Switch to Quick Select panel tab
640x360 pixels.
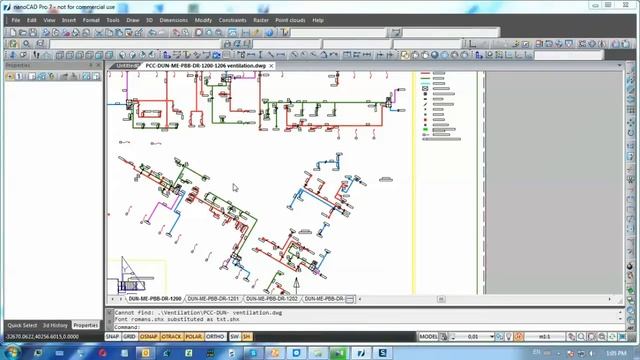click(22, 325)
